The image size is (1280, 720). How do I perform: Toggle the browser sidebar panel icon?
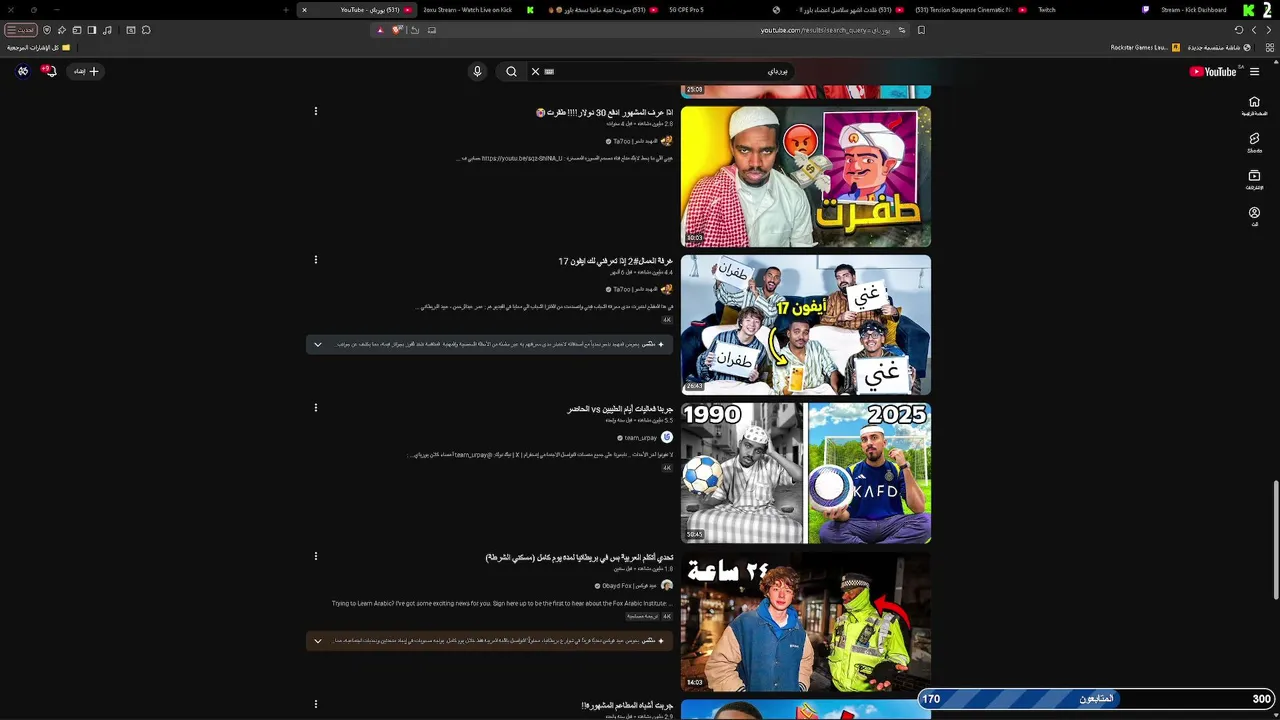tap(92, 30)
